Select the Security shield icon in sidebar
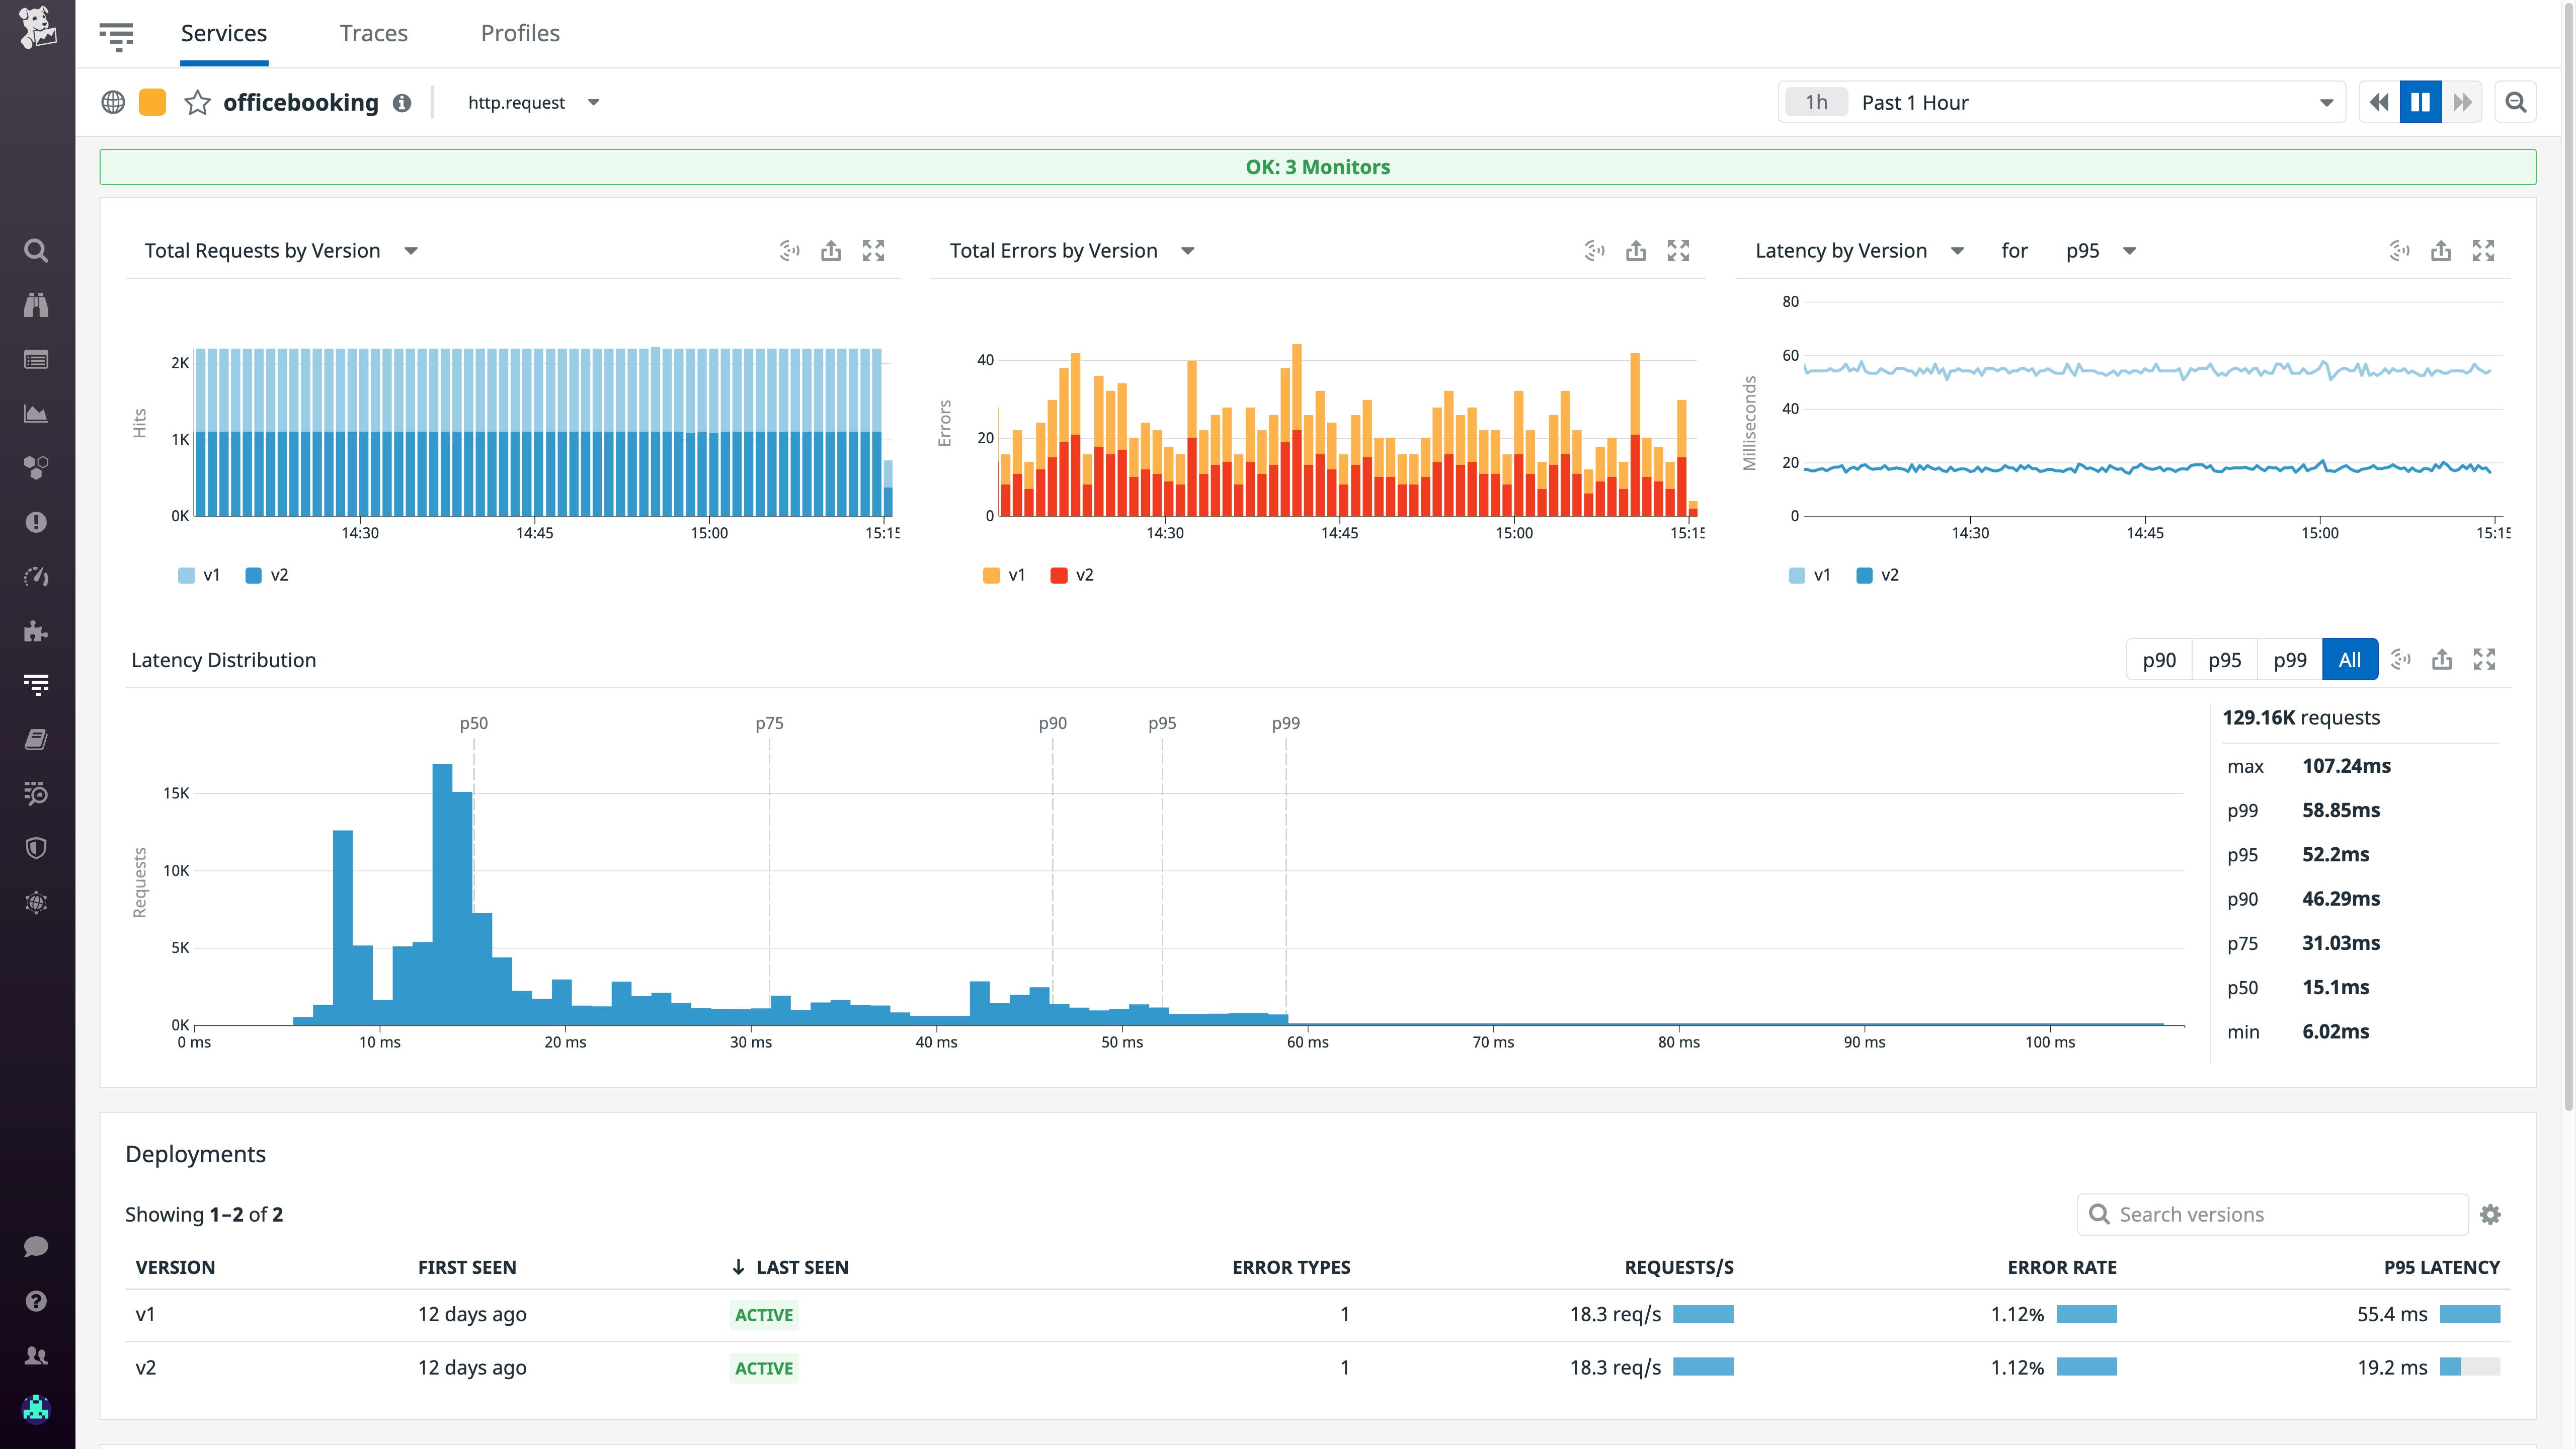2576x1449 pixels. tap(36, 848)
